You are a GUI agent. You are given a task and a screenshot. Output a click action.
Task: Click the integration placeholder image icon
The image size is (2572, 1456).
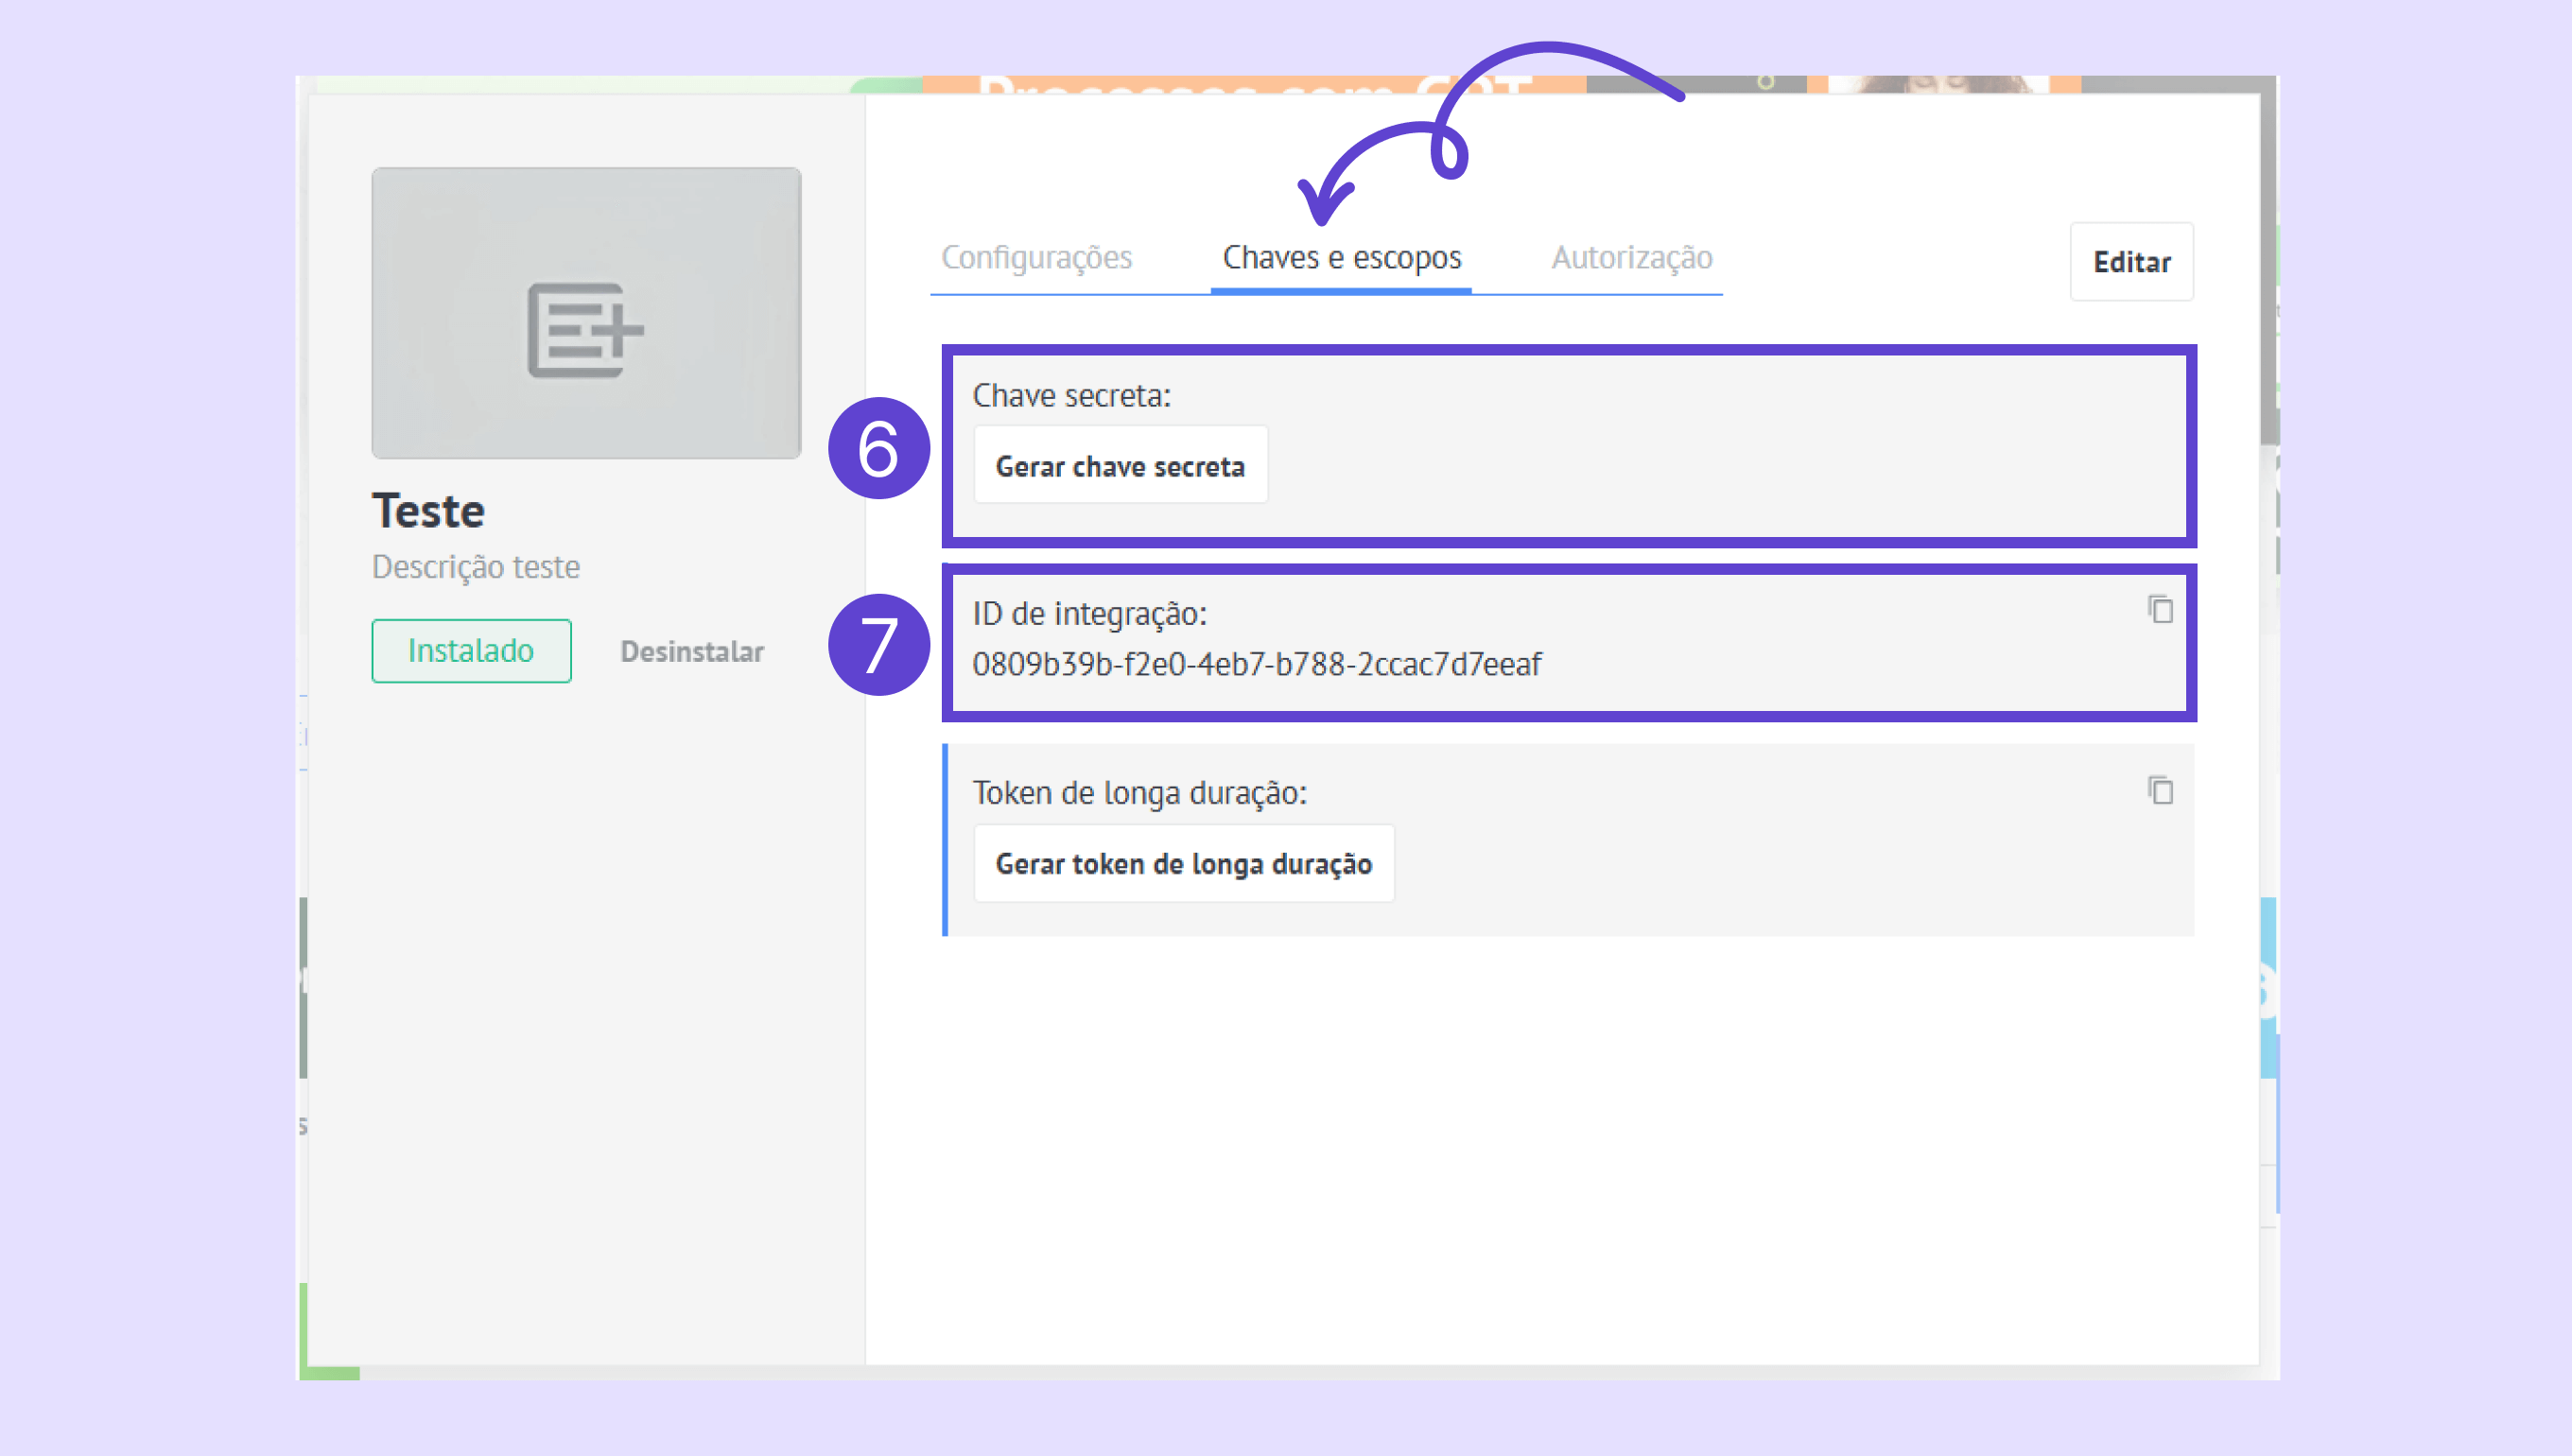point(586,330)
